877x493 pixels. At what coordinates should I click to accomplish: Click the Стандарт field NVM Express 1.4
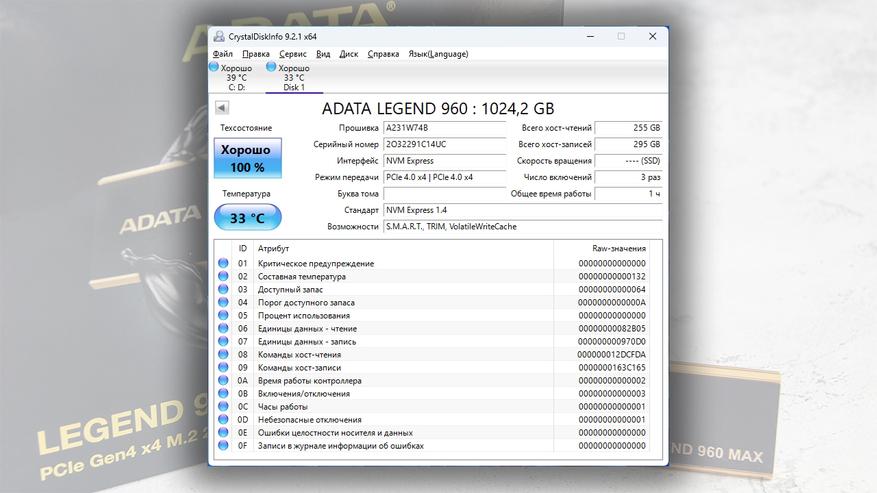(523, 210)
